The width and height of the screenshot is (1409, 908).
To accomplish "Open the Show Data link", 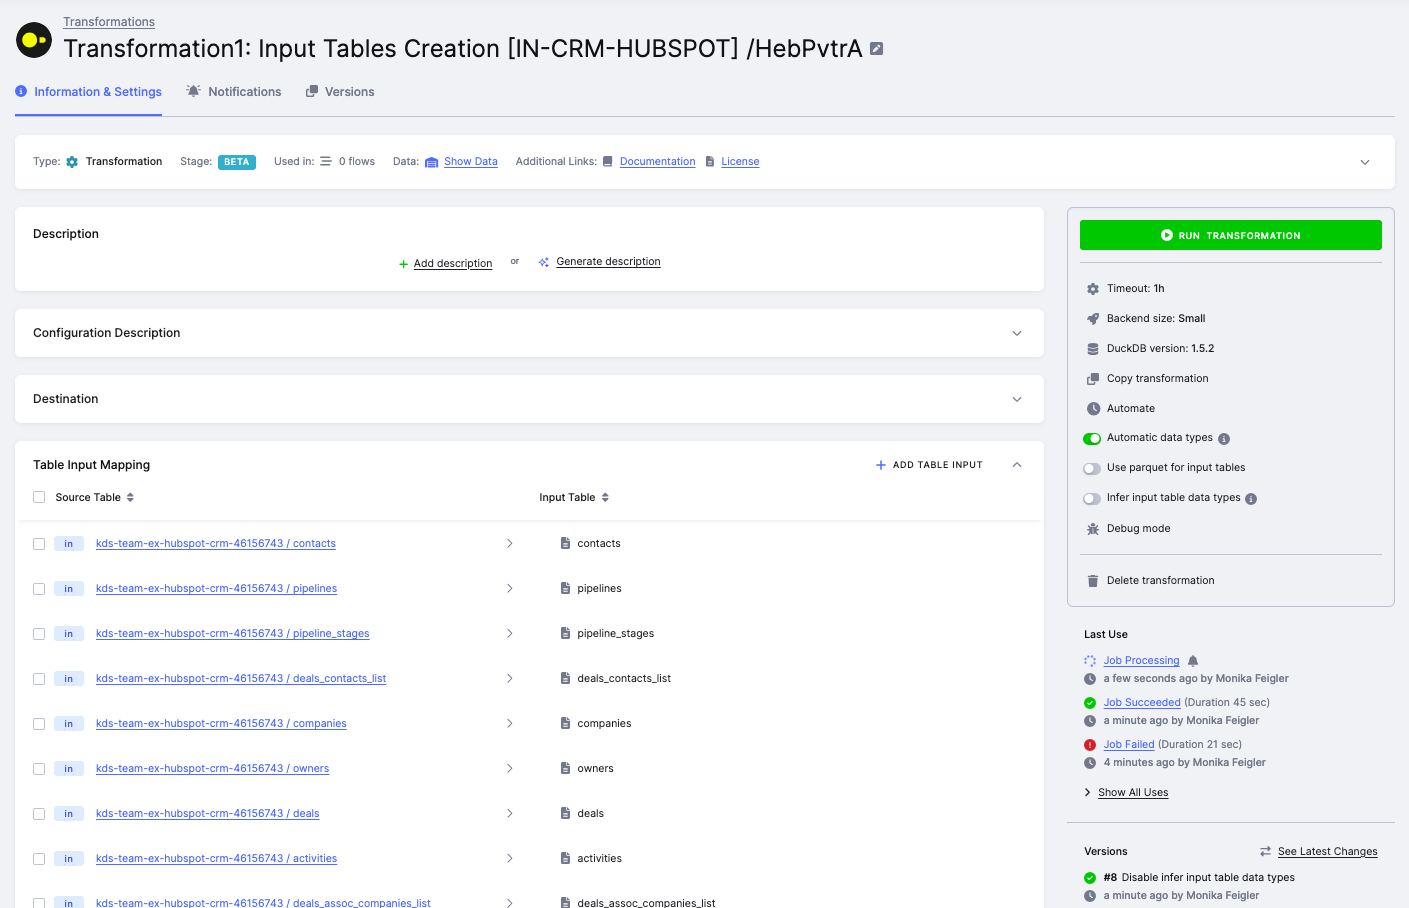I will pos(471,161).
